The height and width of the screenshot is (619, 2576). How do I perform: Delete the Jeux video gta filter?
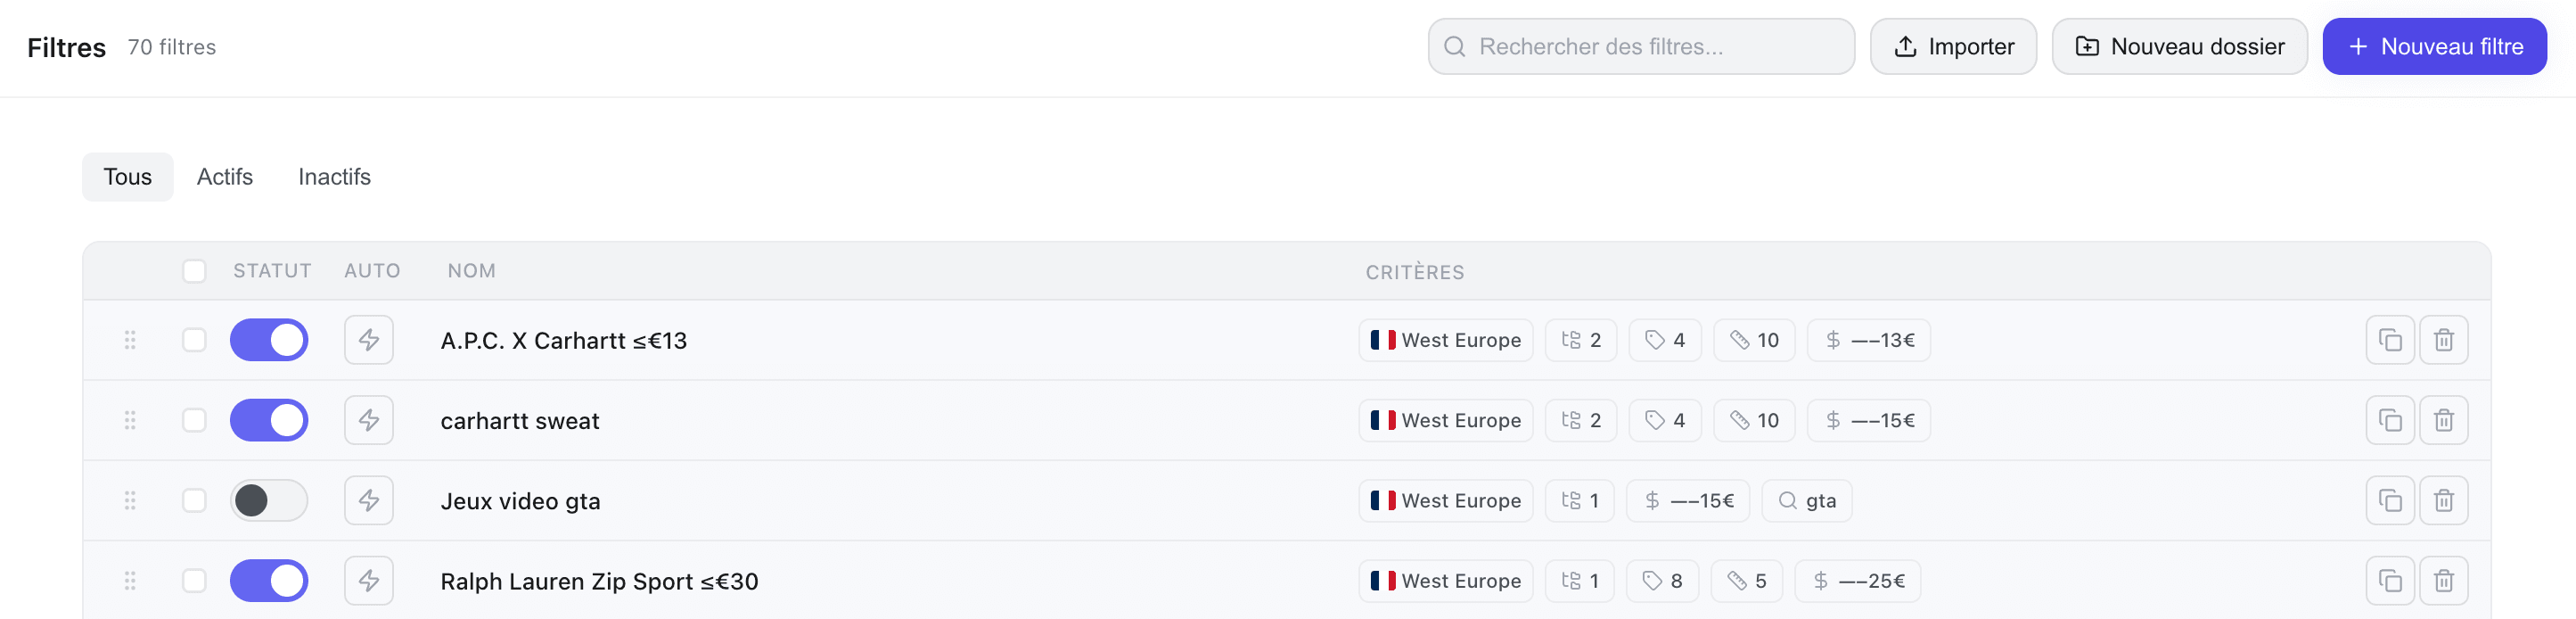click(x=2444, y=501)
